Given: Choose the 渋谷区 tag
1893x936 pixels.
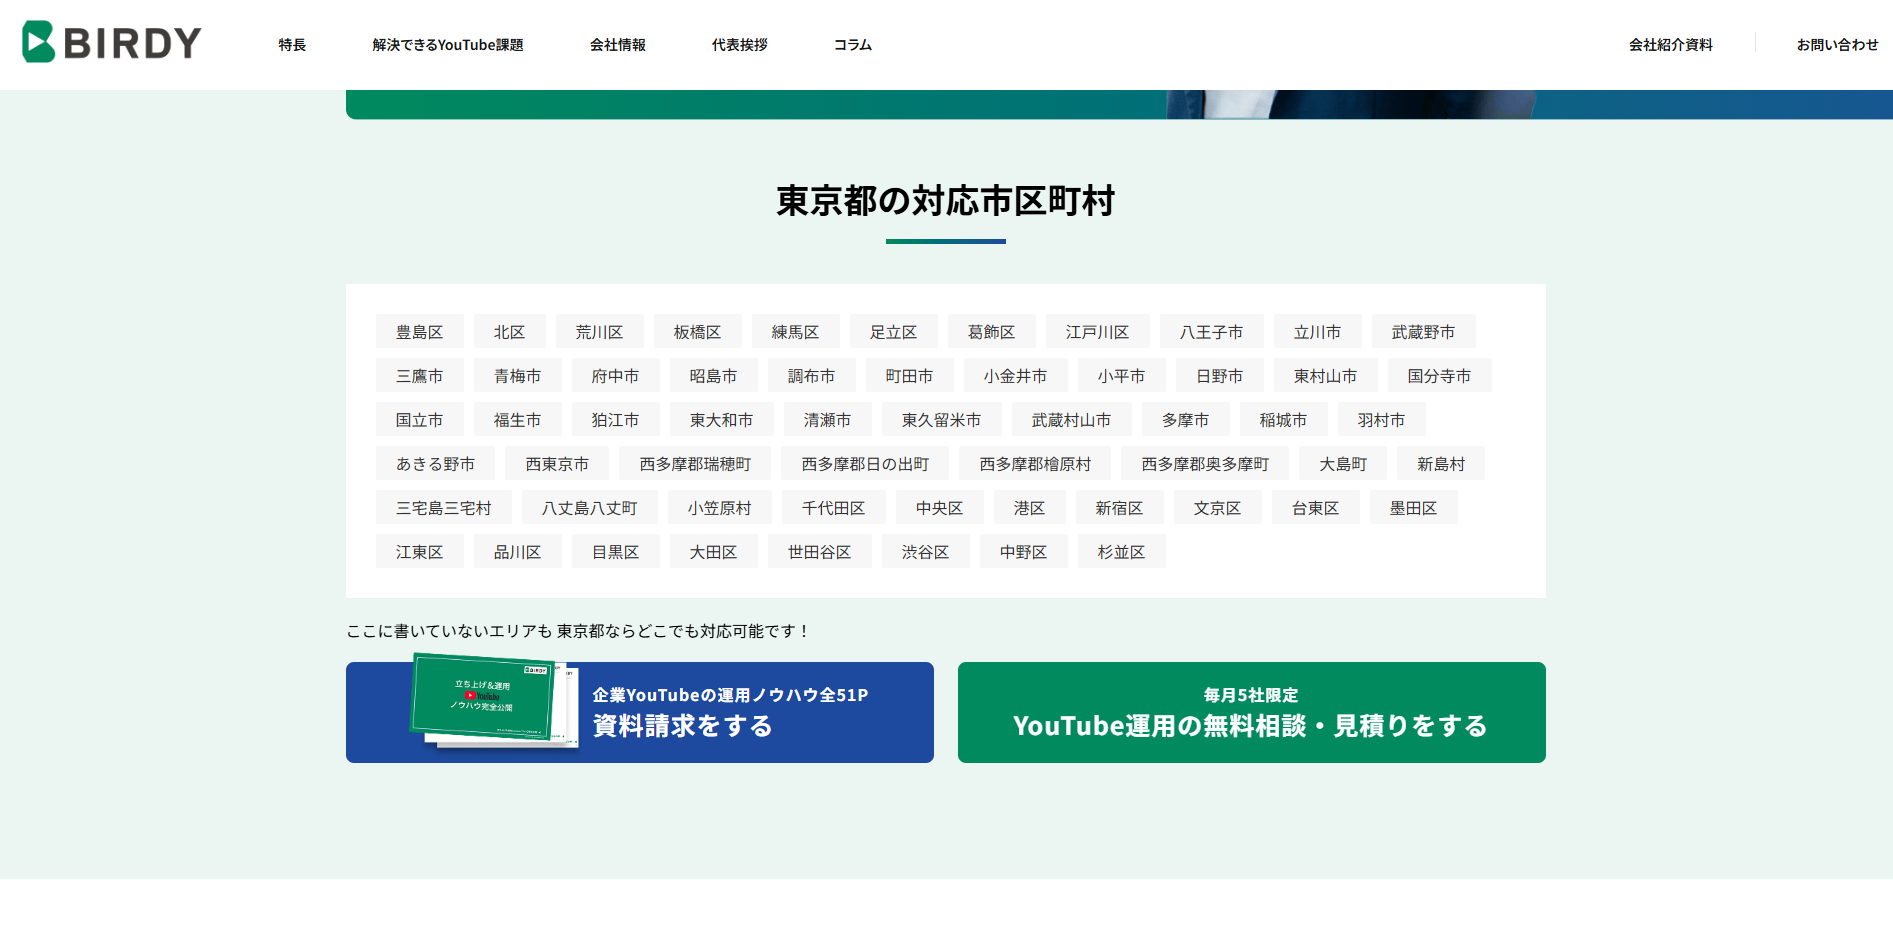Looking at the screenshot, I should pyautogui.click(x=925, y=552).
